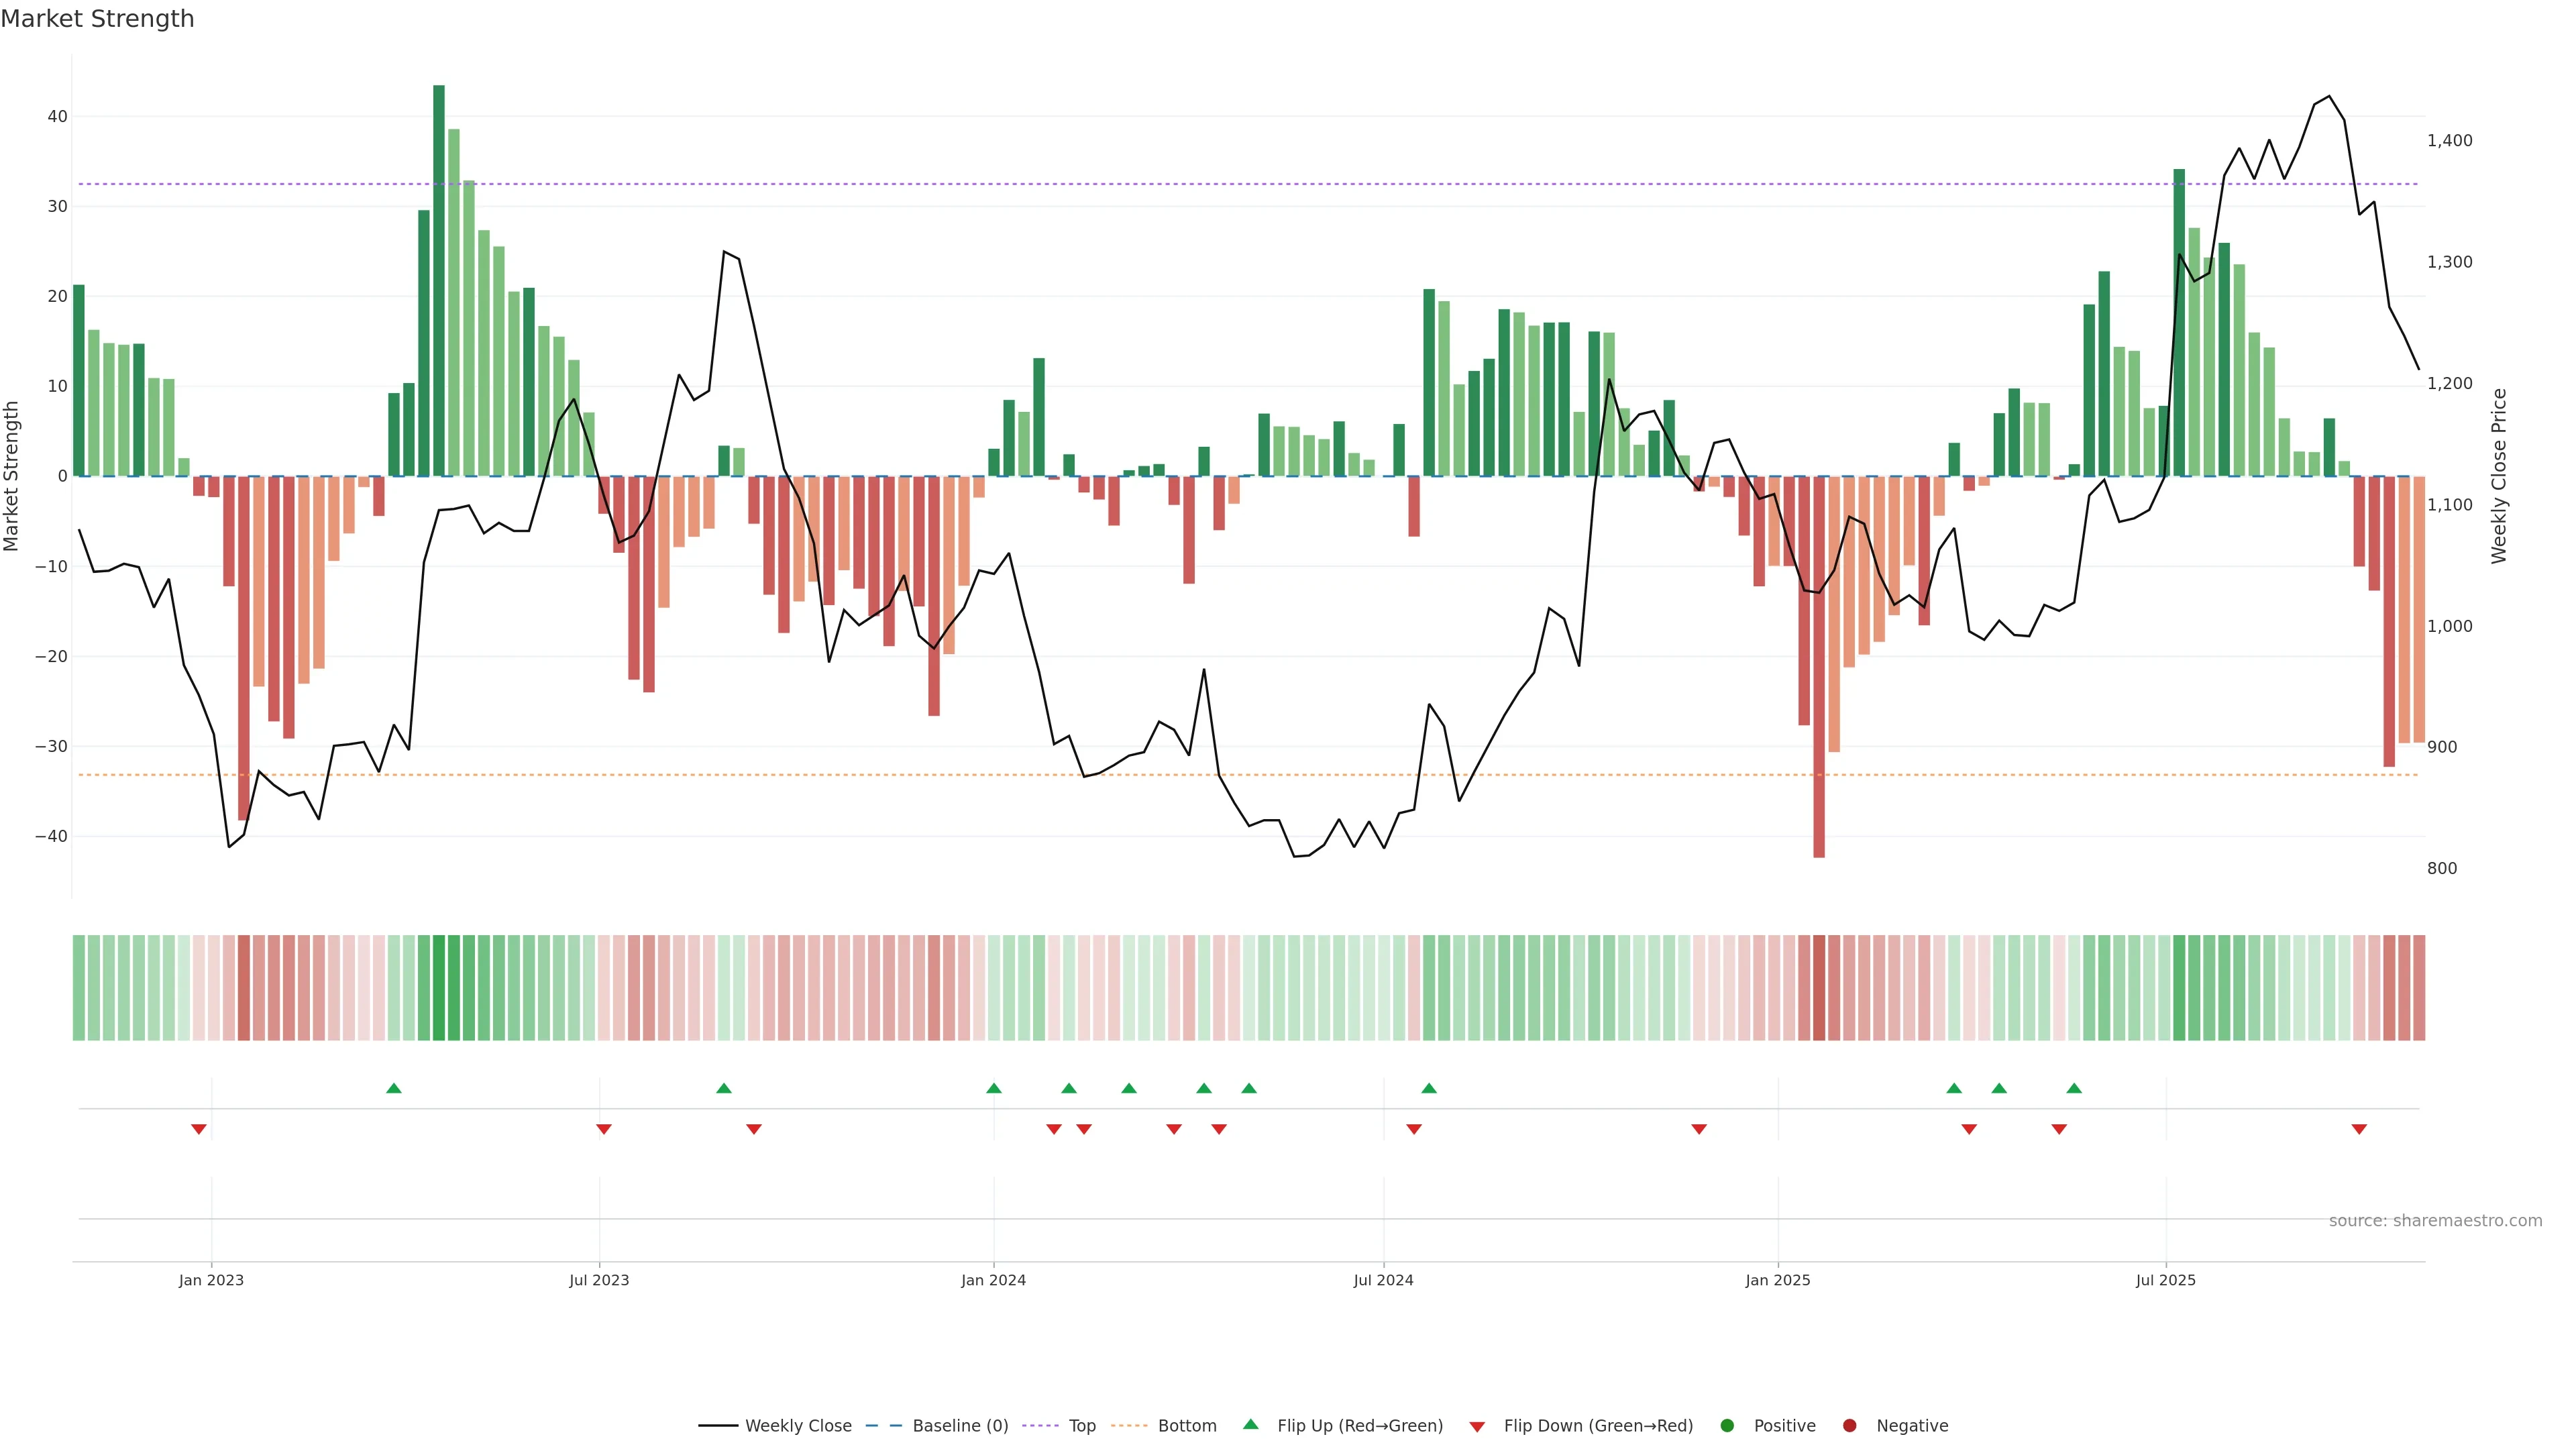The width and height of the screenshot is (2576, 1449).
Task: Click the darkest green heatmap cell in strip
Action: tap(439, 987)
